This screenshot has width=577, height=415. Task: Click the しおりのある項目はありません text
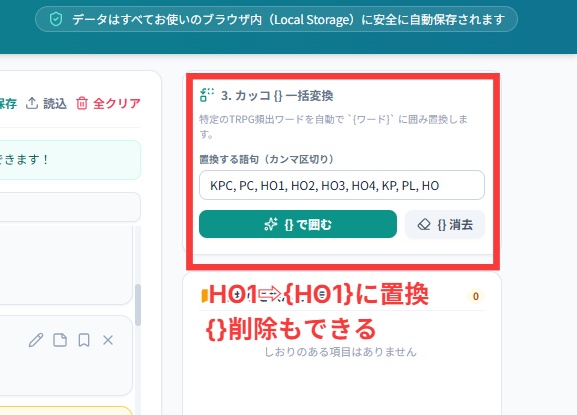pos(340,352)
